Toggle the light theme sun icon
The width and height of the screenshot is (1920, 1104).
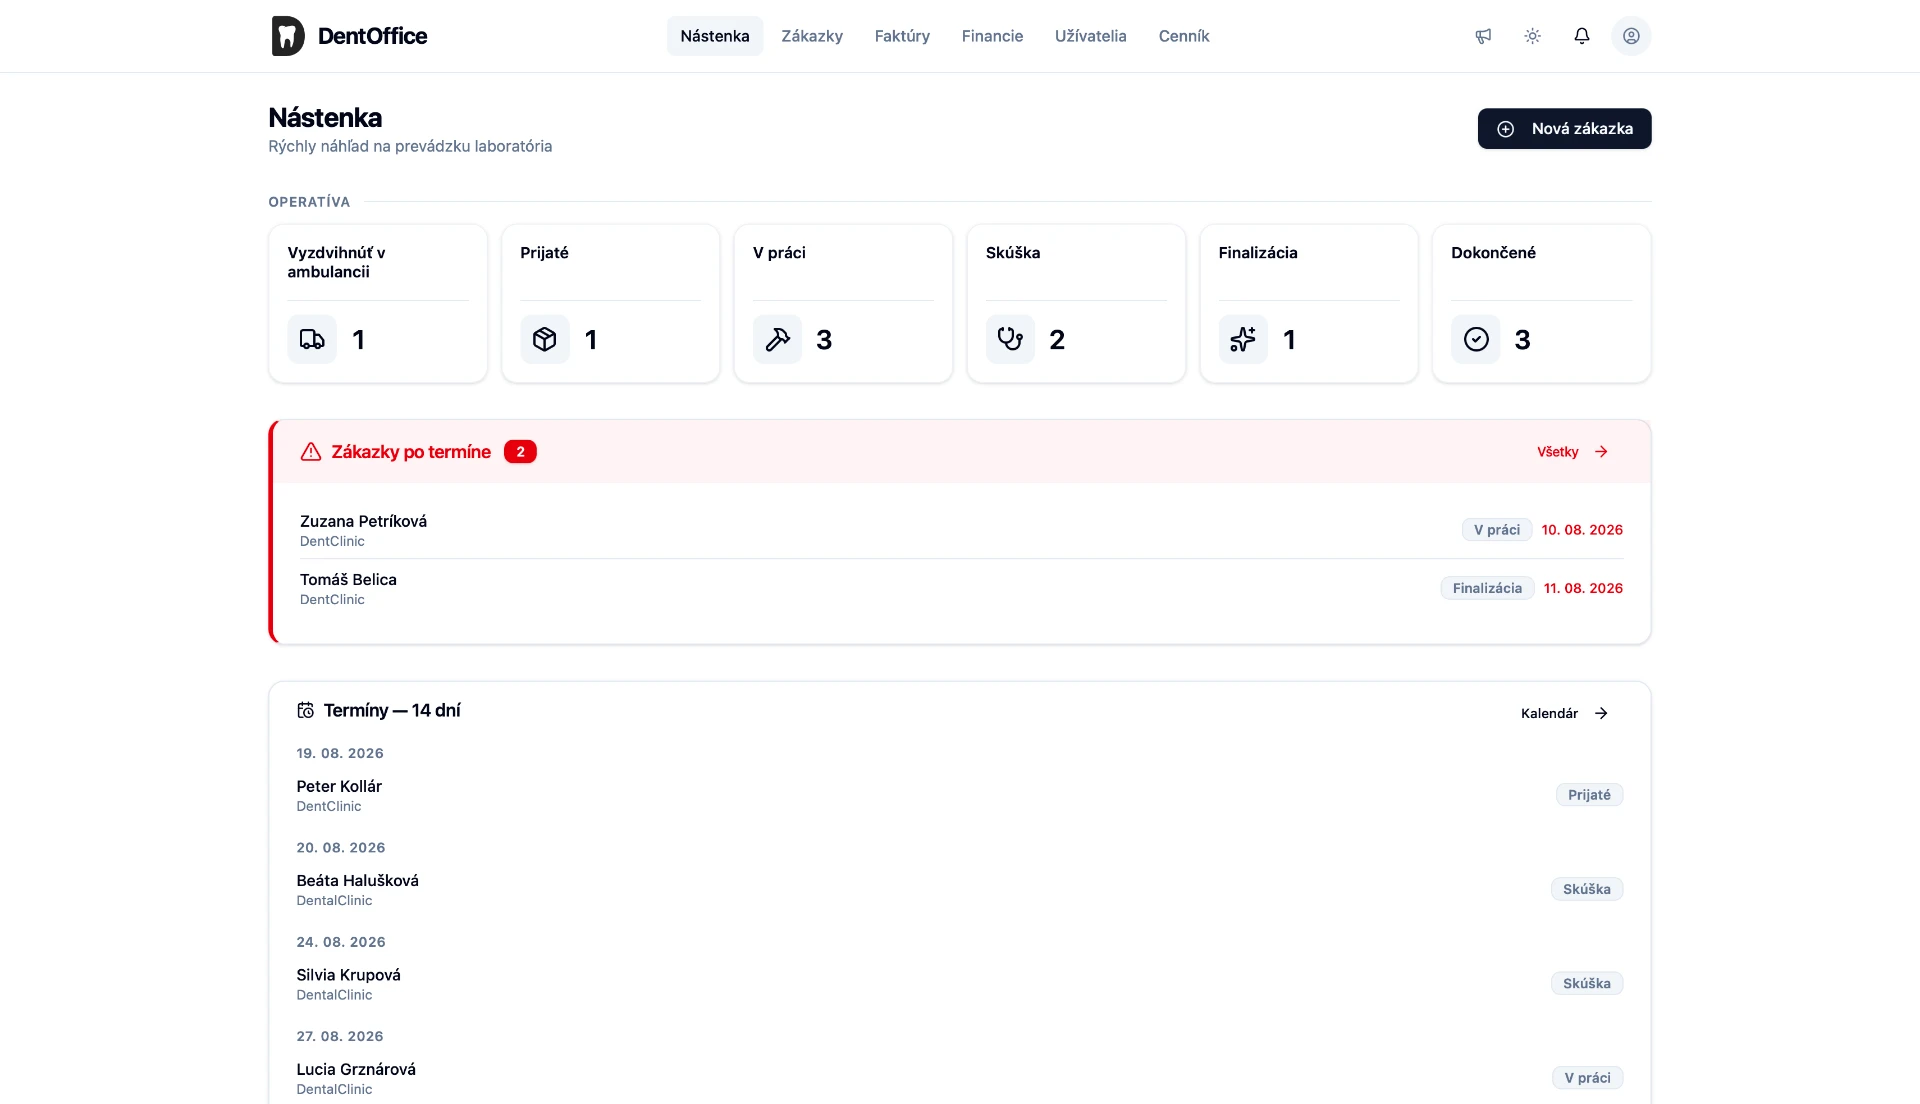[x=1532, y=36]
